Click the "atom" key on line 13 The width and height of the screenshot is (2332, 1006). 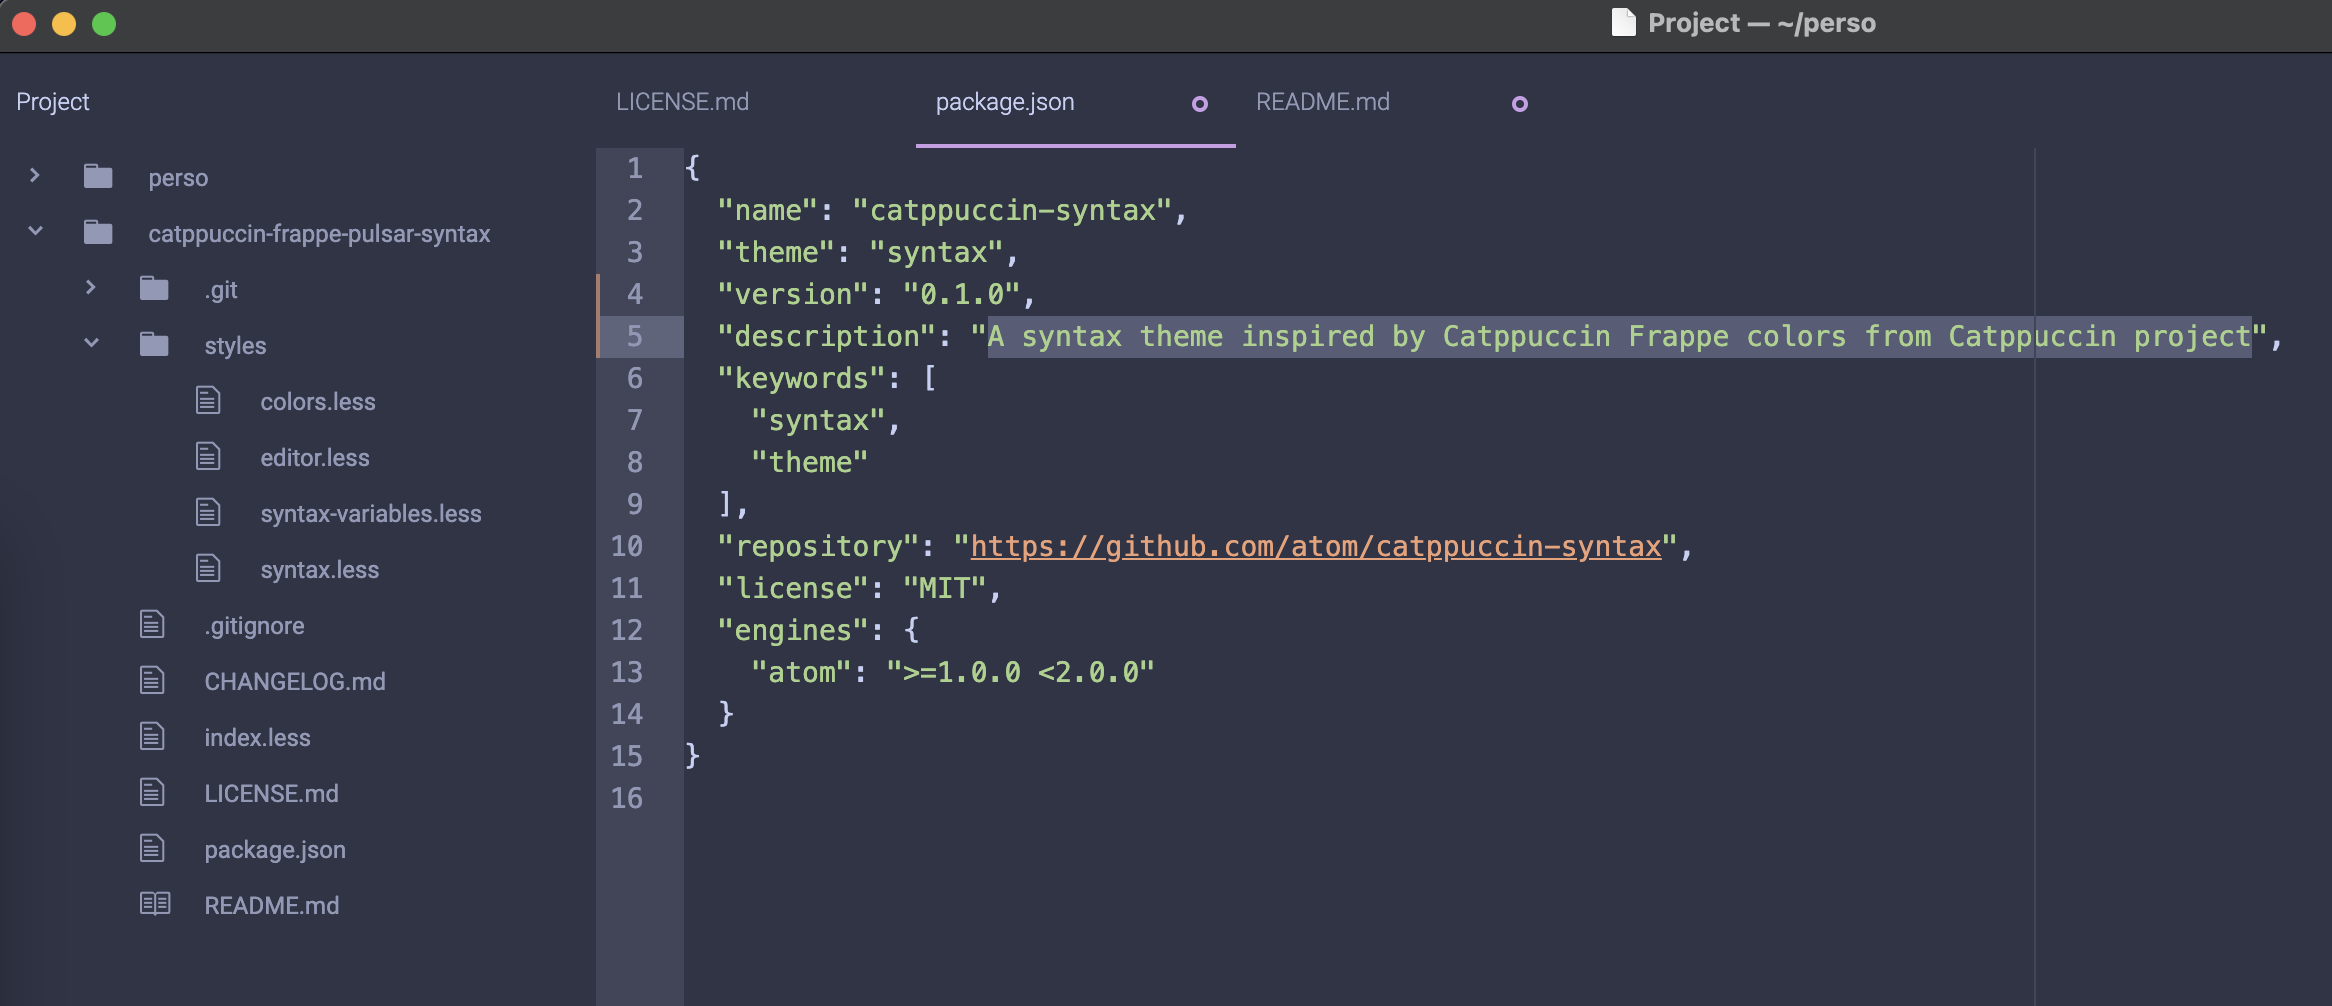(801, 672)
